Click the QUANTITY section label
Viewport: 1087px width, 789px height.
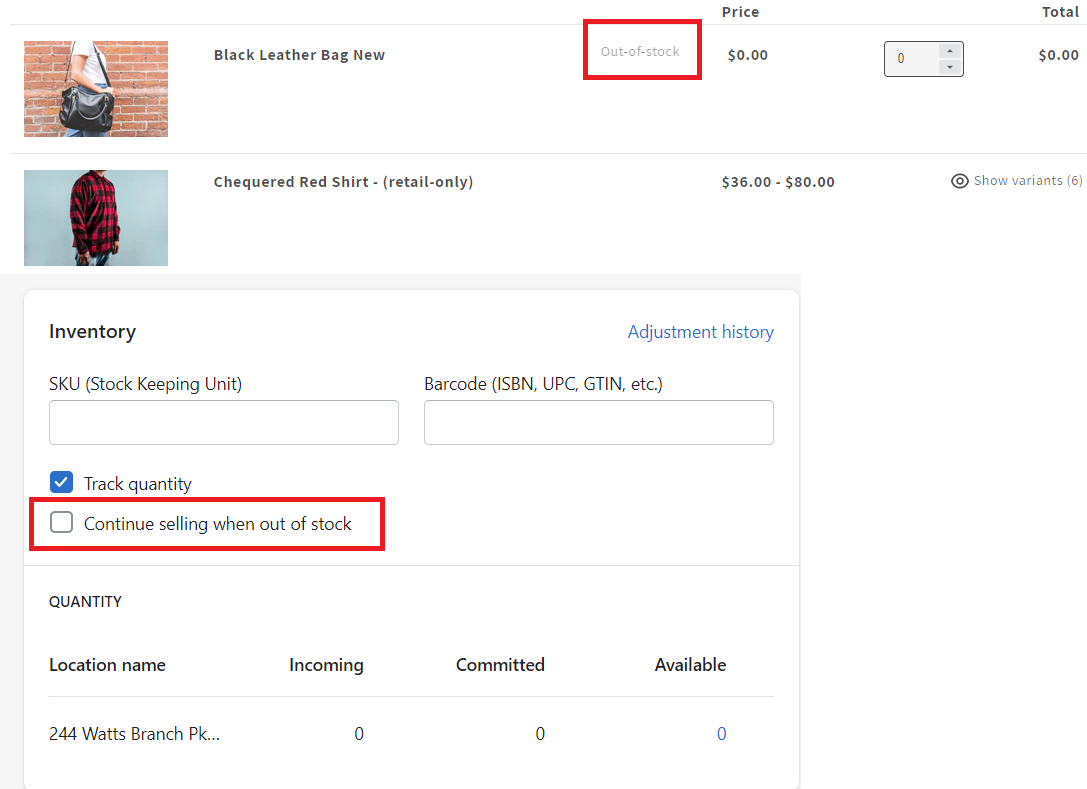click(x=85, y=601)
